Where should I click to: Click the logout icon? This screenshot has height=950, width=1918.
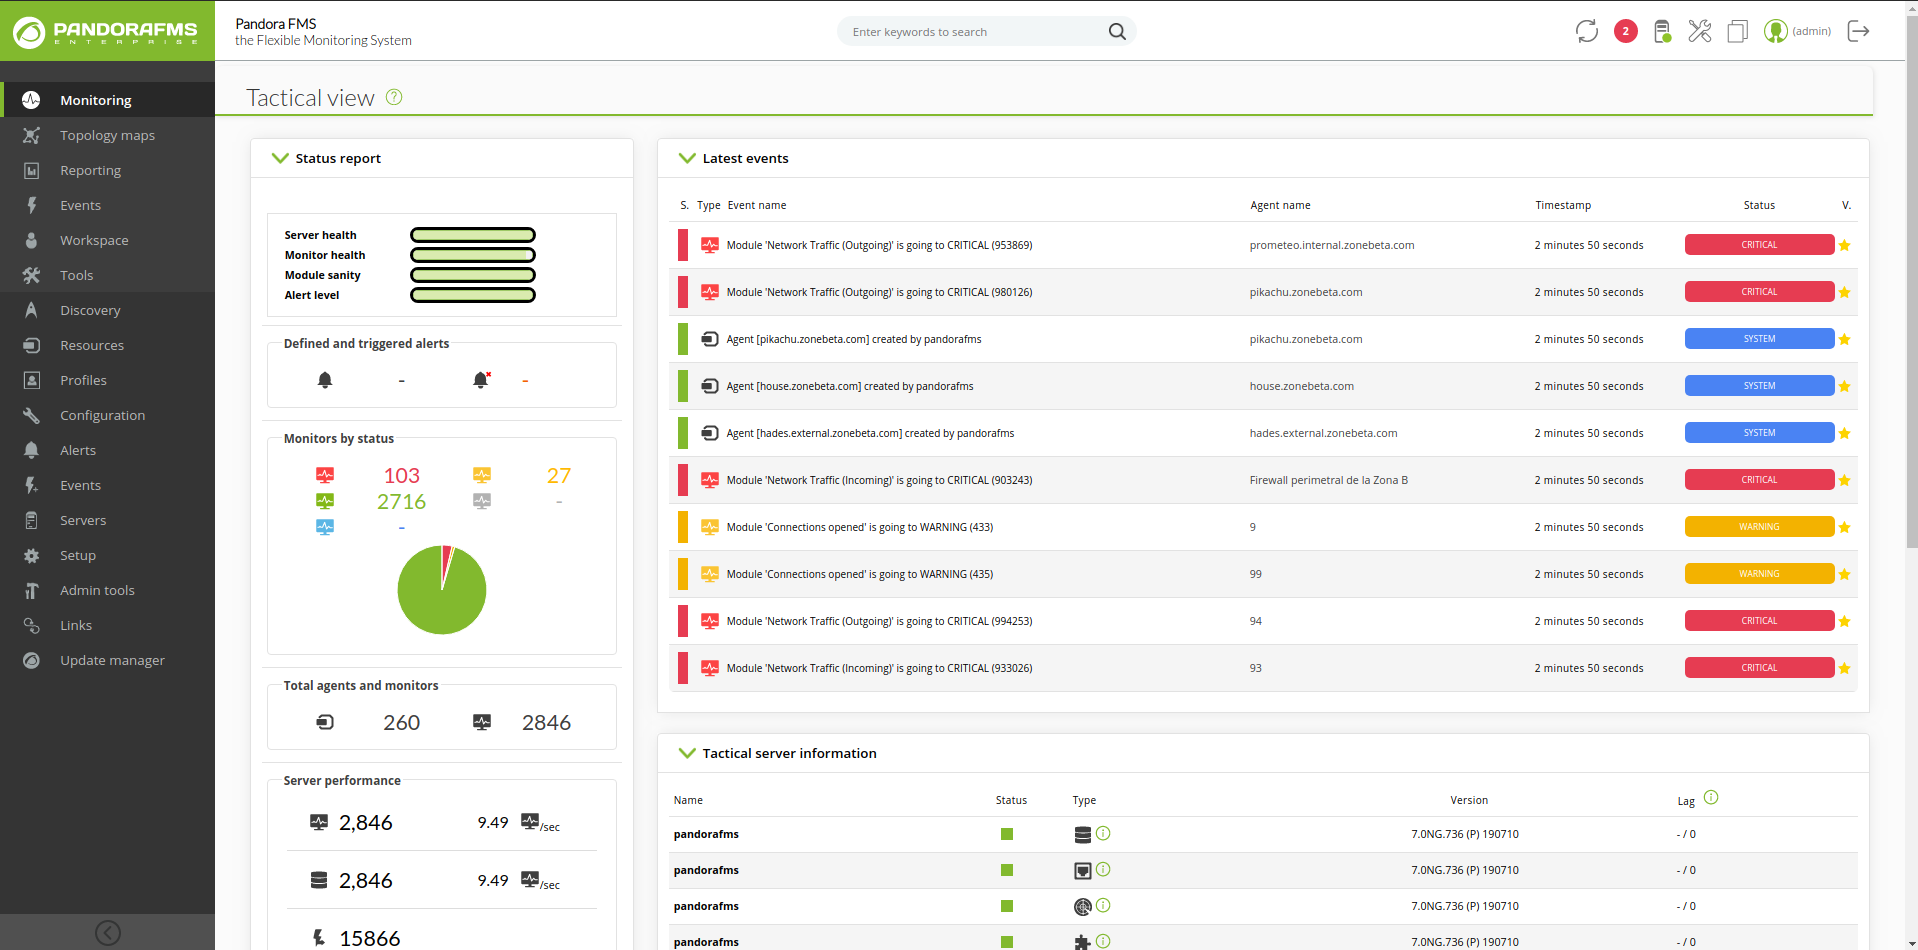[1858, 31]
